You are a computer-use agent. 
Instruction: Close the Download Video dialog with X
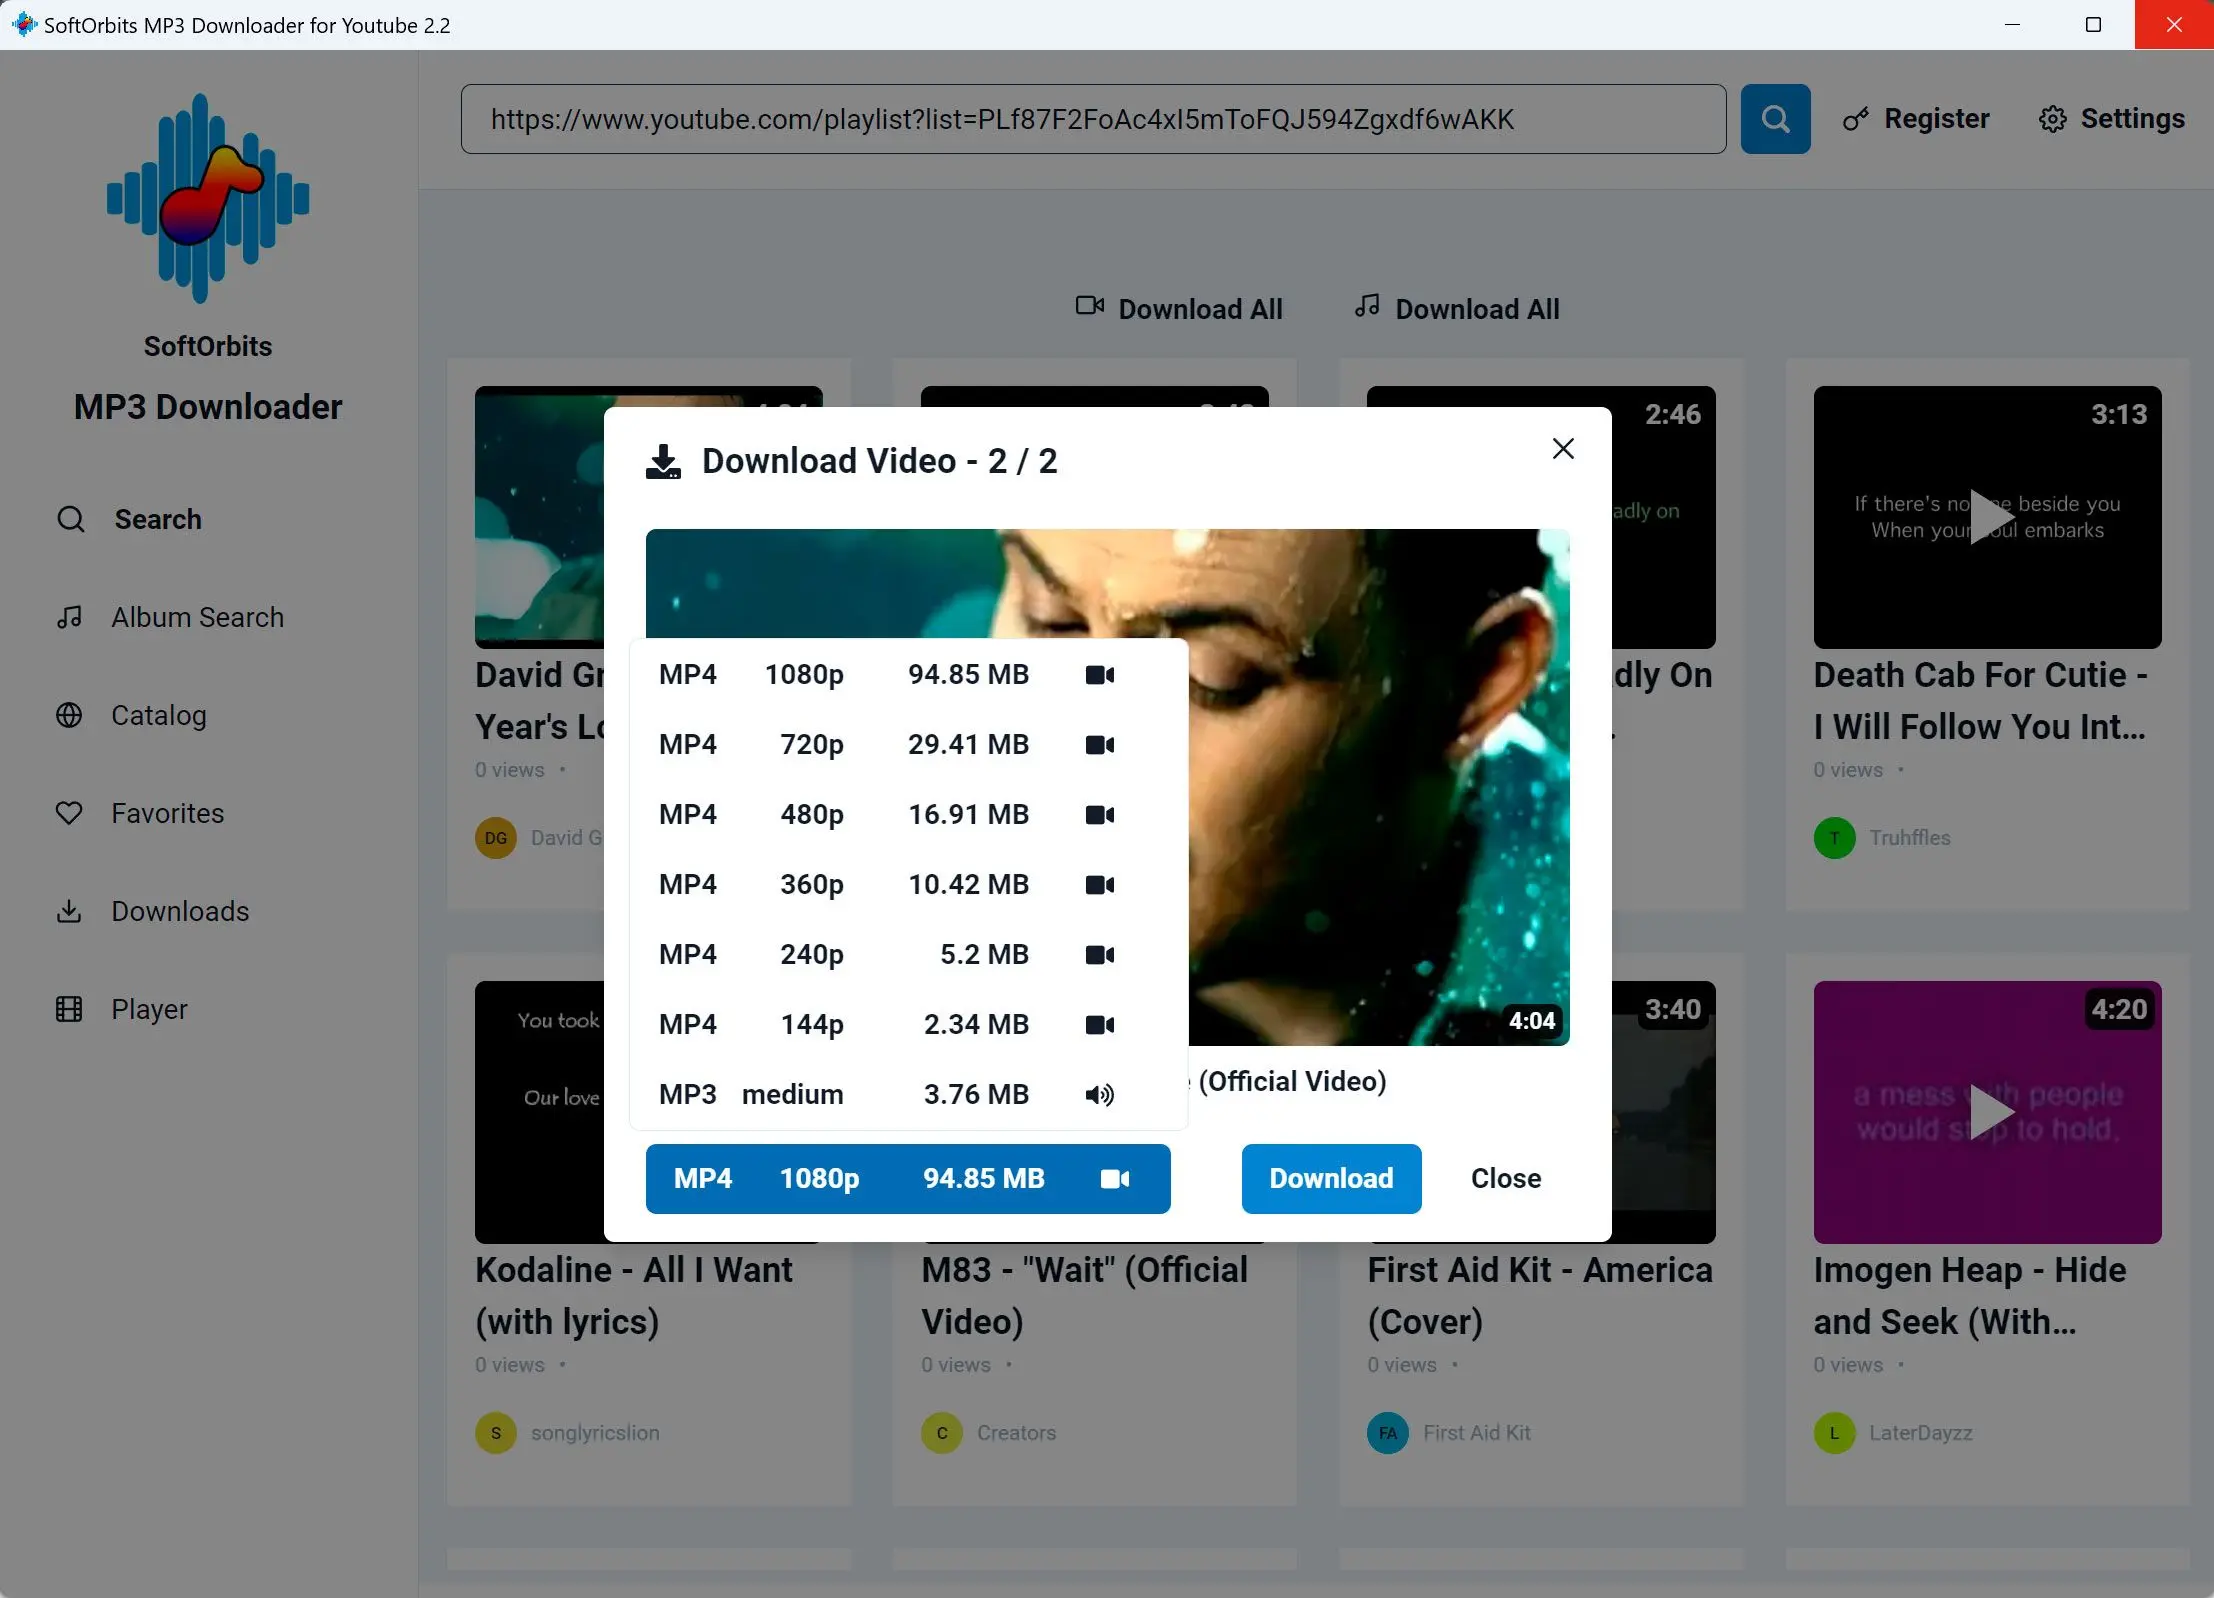1563,448
